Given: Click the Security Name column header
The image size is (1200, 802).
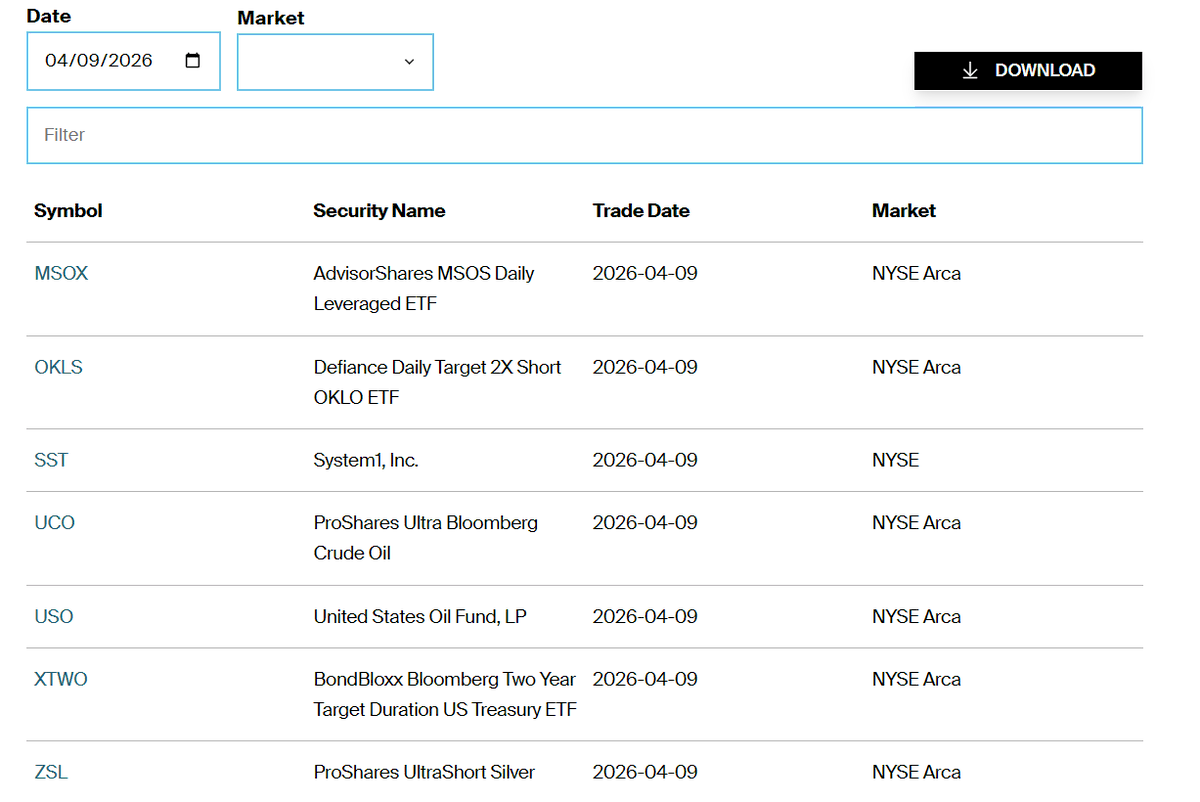Looking at the screenshot, I should pyautogui.click(x=379, y=210).
